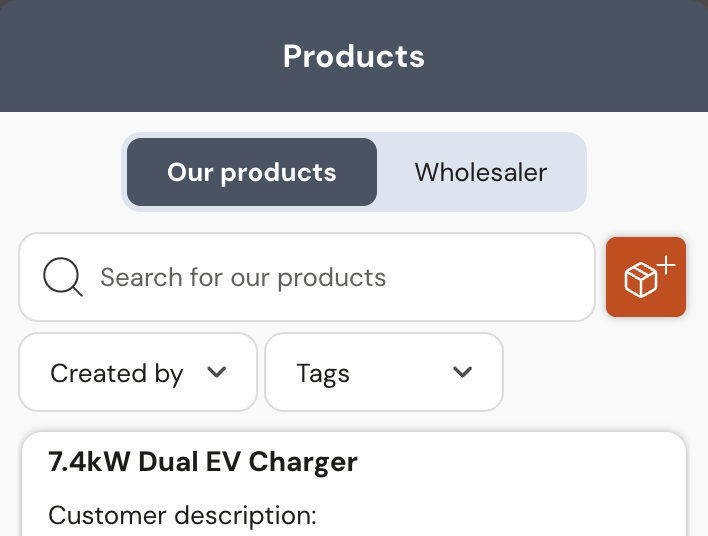Click the Tags label text

pyautogui.click(x=323, y=374)
